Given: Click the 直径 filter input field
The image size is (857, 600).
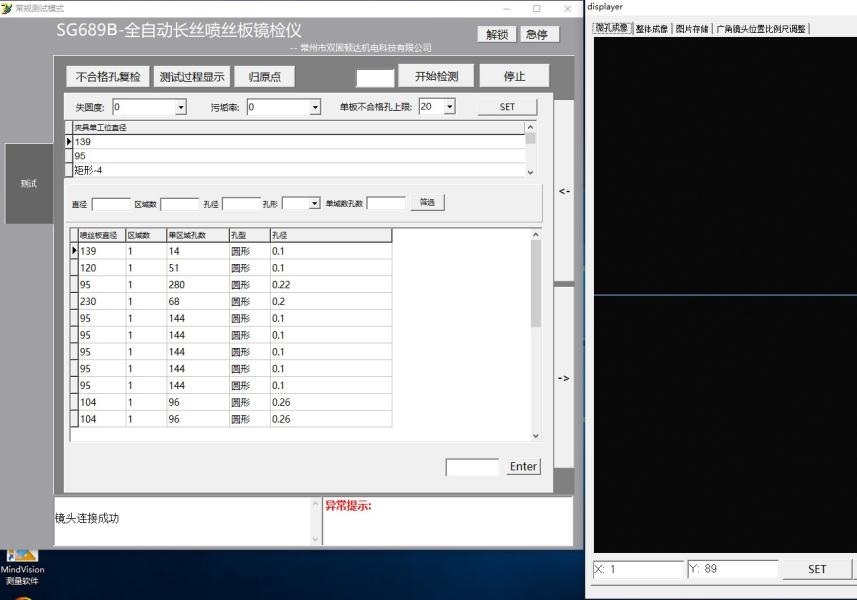Looking at the screenshot, I should tap(111, 204).
